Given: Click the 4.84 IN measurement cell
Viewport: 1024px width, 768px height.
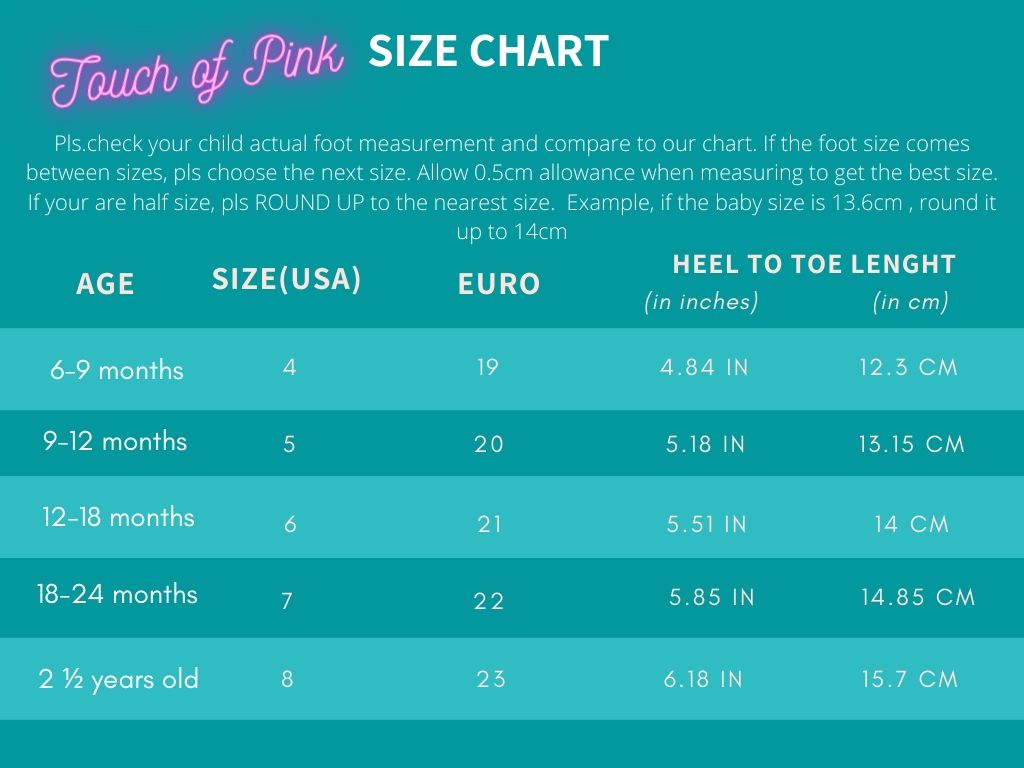Looking at the screenshot, I should pos(704,368).
